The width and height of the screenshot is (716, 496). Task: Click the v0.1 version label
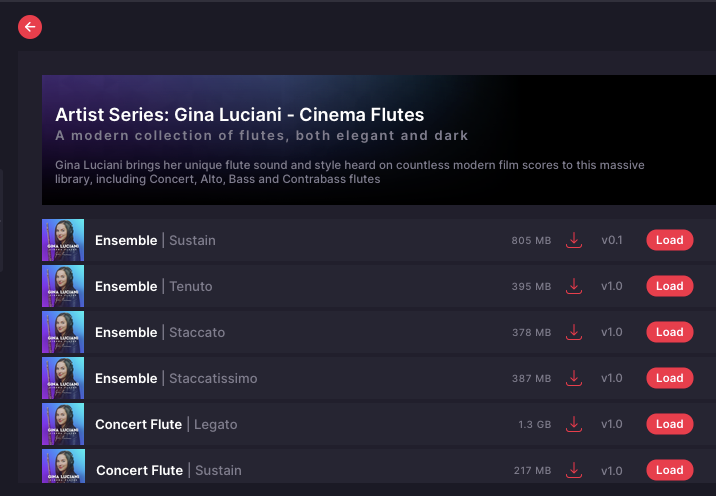pyautogui.click(x=612, y=240)
